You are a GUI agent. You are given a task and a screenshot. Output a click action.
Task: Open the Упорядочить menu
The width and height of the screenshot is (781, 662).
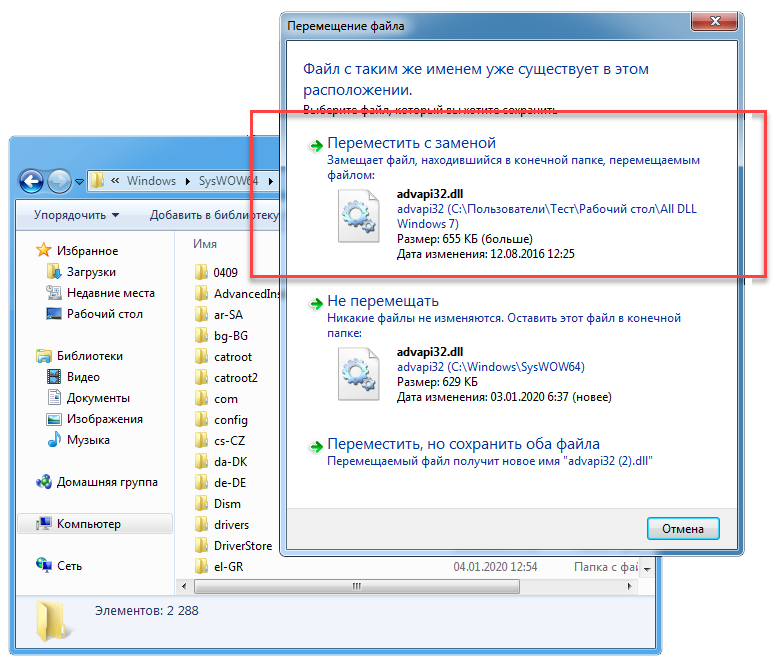[76, 215]
